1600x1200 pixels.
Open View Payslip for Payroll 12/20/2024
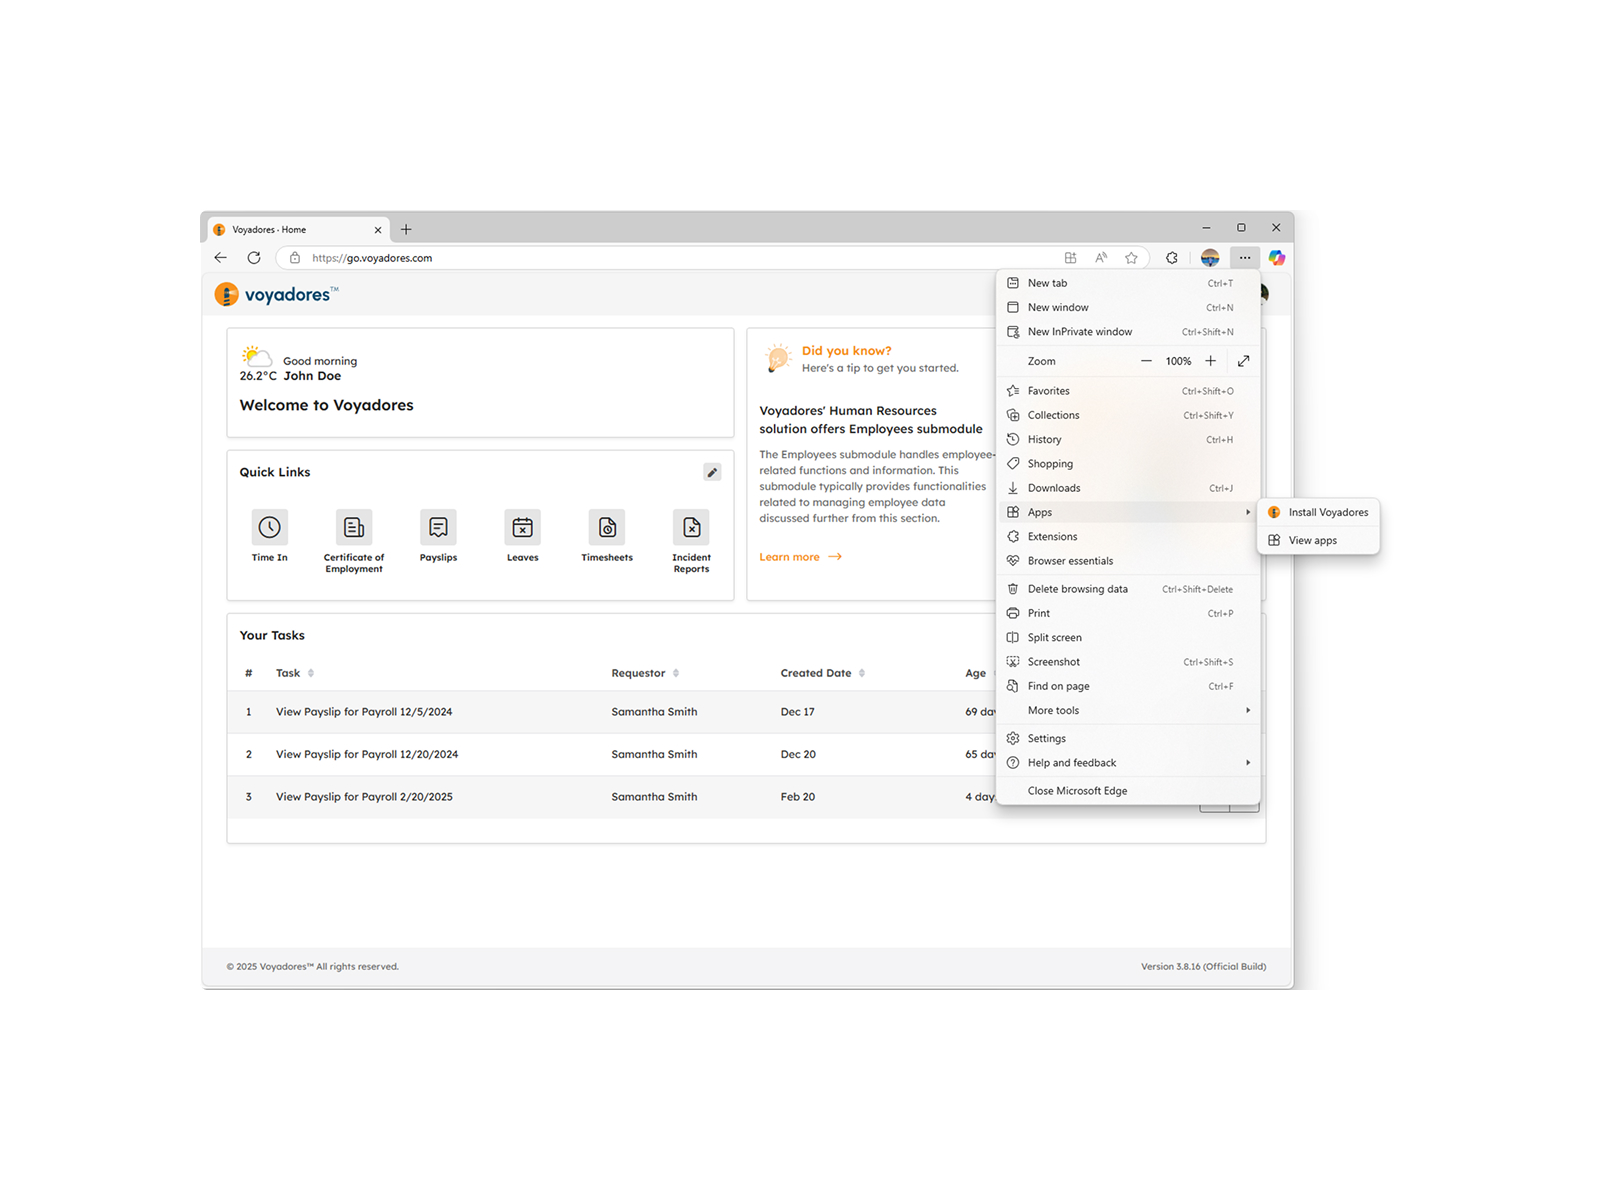[x=367, y=755]
